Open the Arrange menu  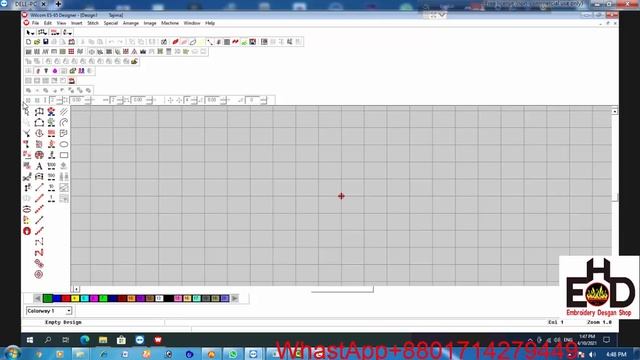pyautogui.click(x=131, y=23)
